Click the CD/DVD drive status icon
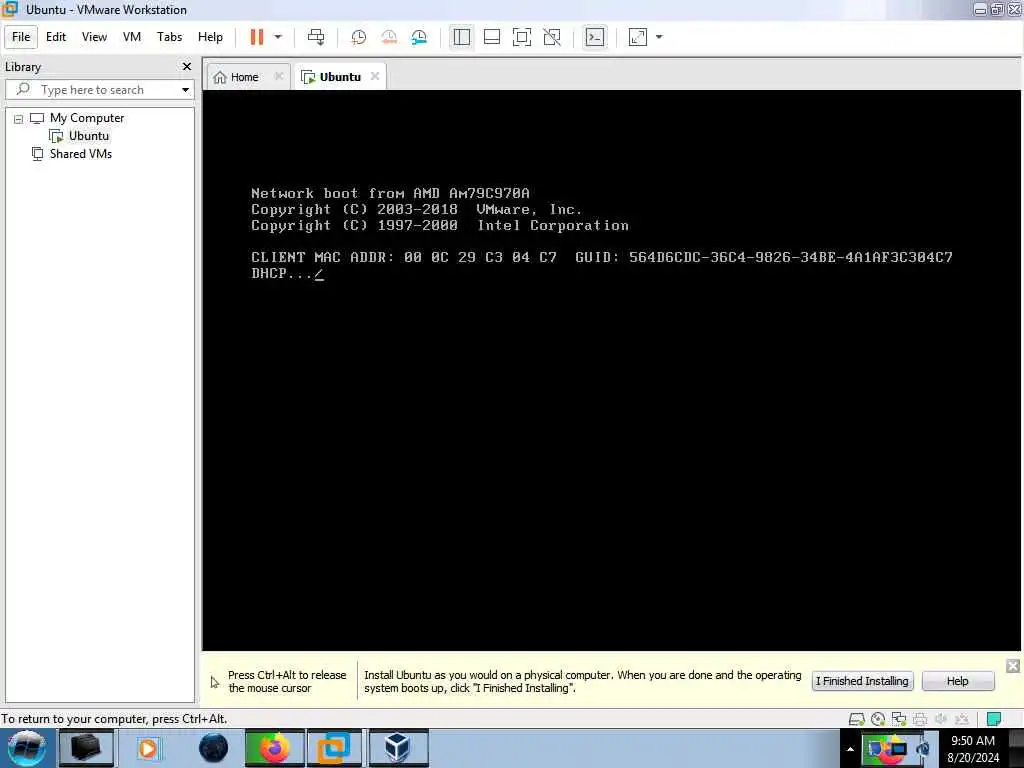This screenshot has width=1024, height=768. (x=878, y=719)
